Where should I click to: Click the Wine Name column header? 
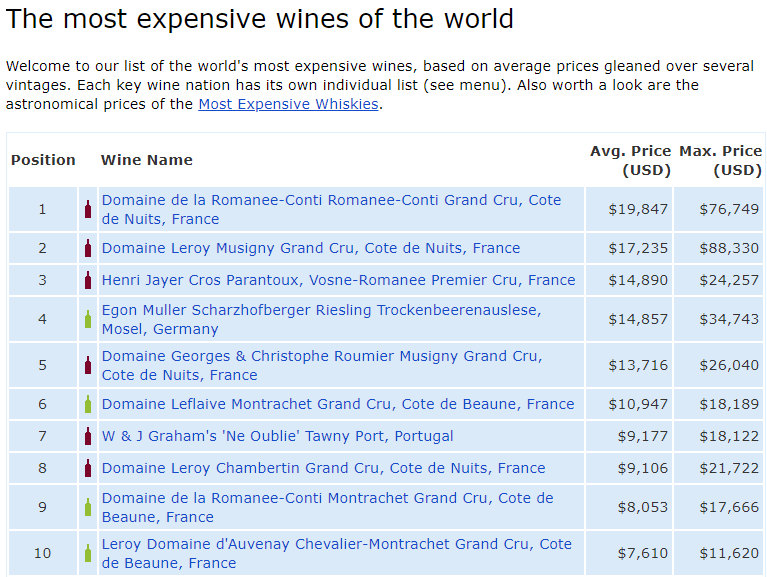[x=147, y=160]
